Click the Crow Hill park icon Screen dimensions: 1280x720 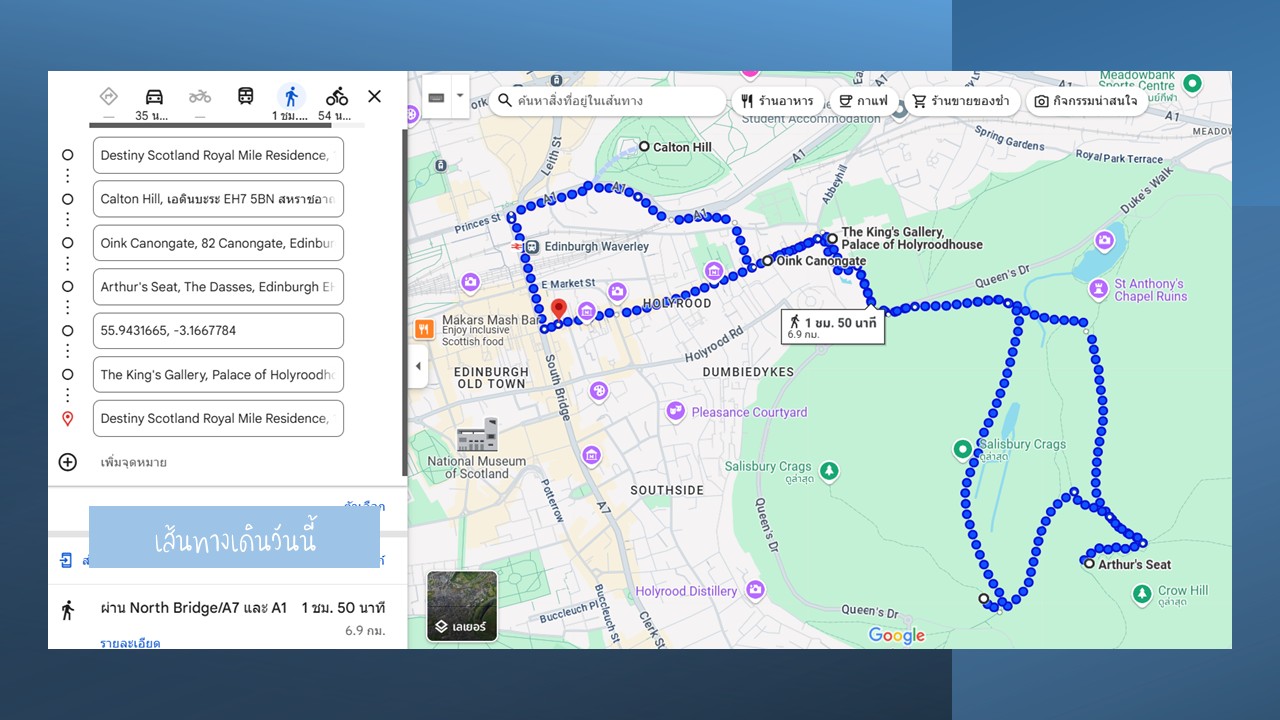(x=1143, y=596)
